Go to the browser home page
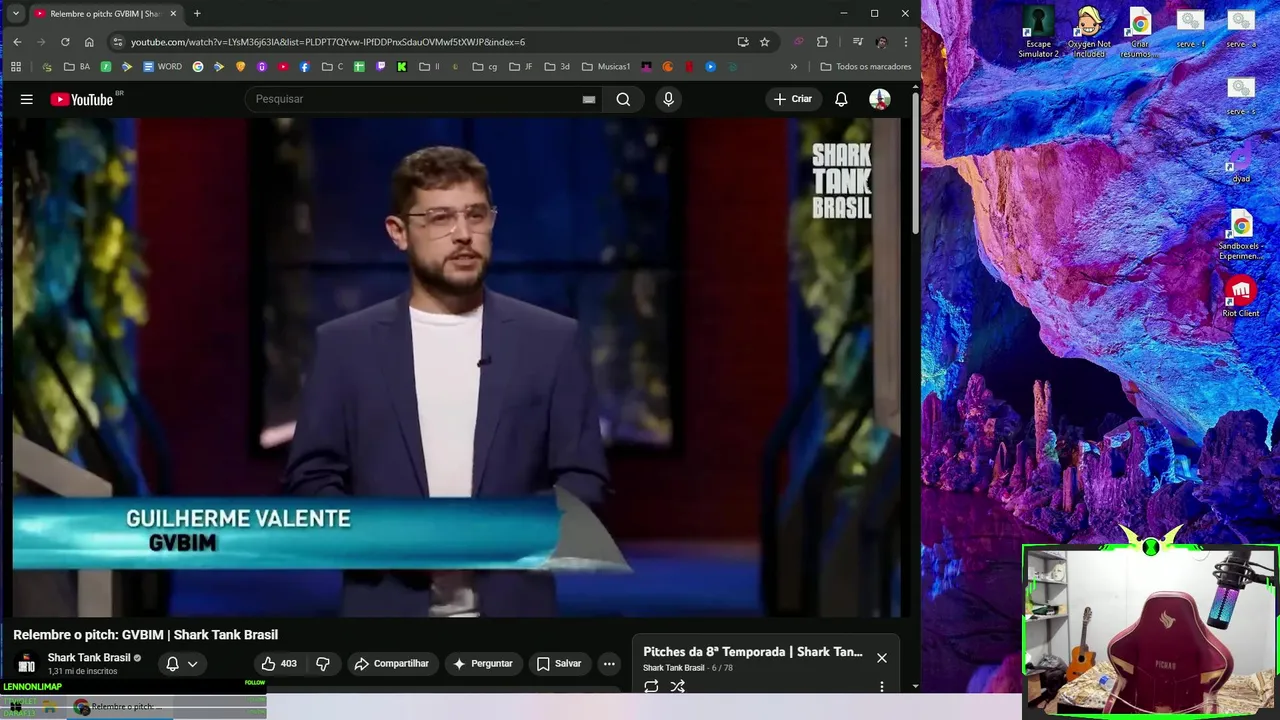1280x720 pixels. [x=89, y=42]
